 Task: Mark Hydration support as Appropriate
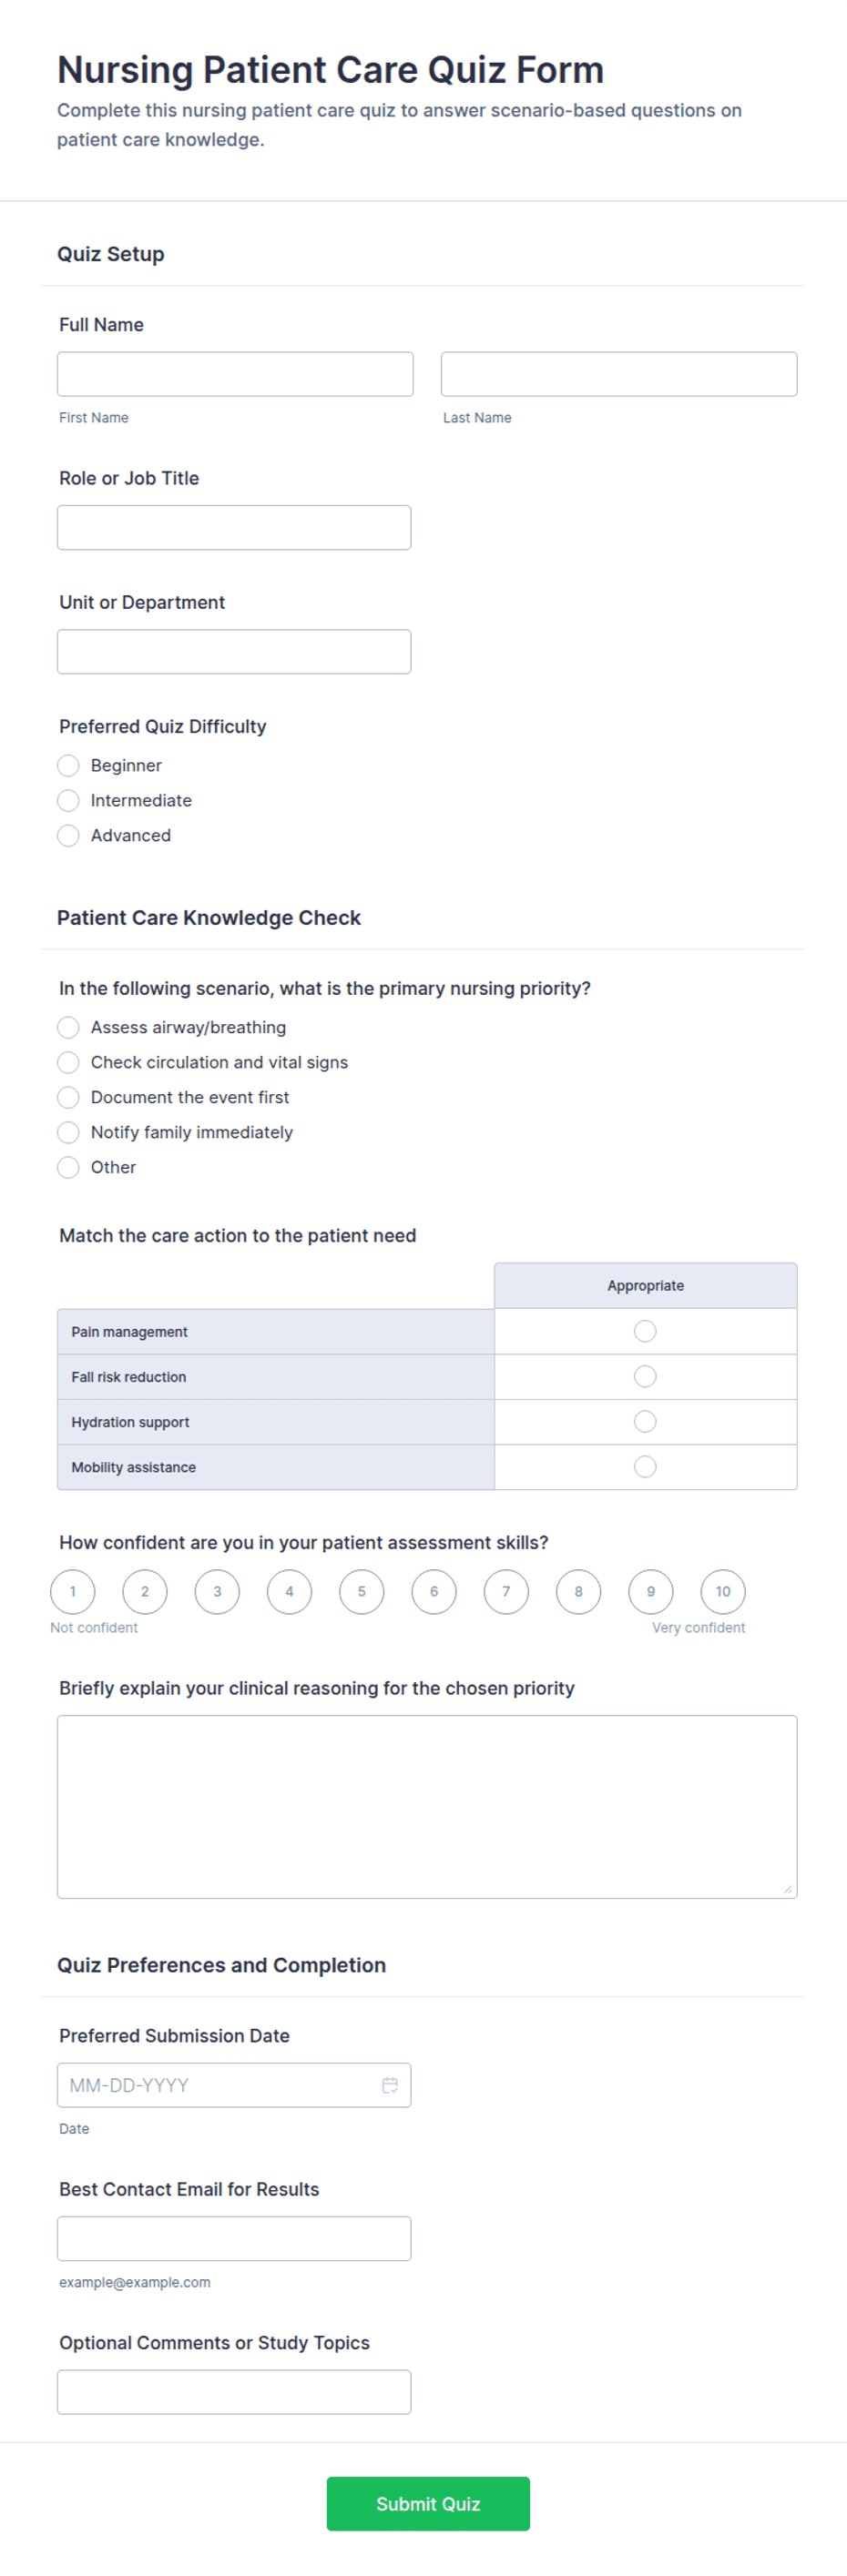pyautogui.click(x=645, y=1421)
